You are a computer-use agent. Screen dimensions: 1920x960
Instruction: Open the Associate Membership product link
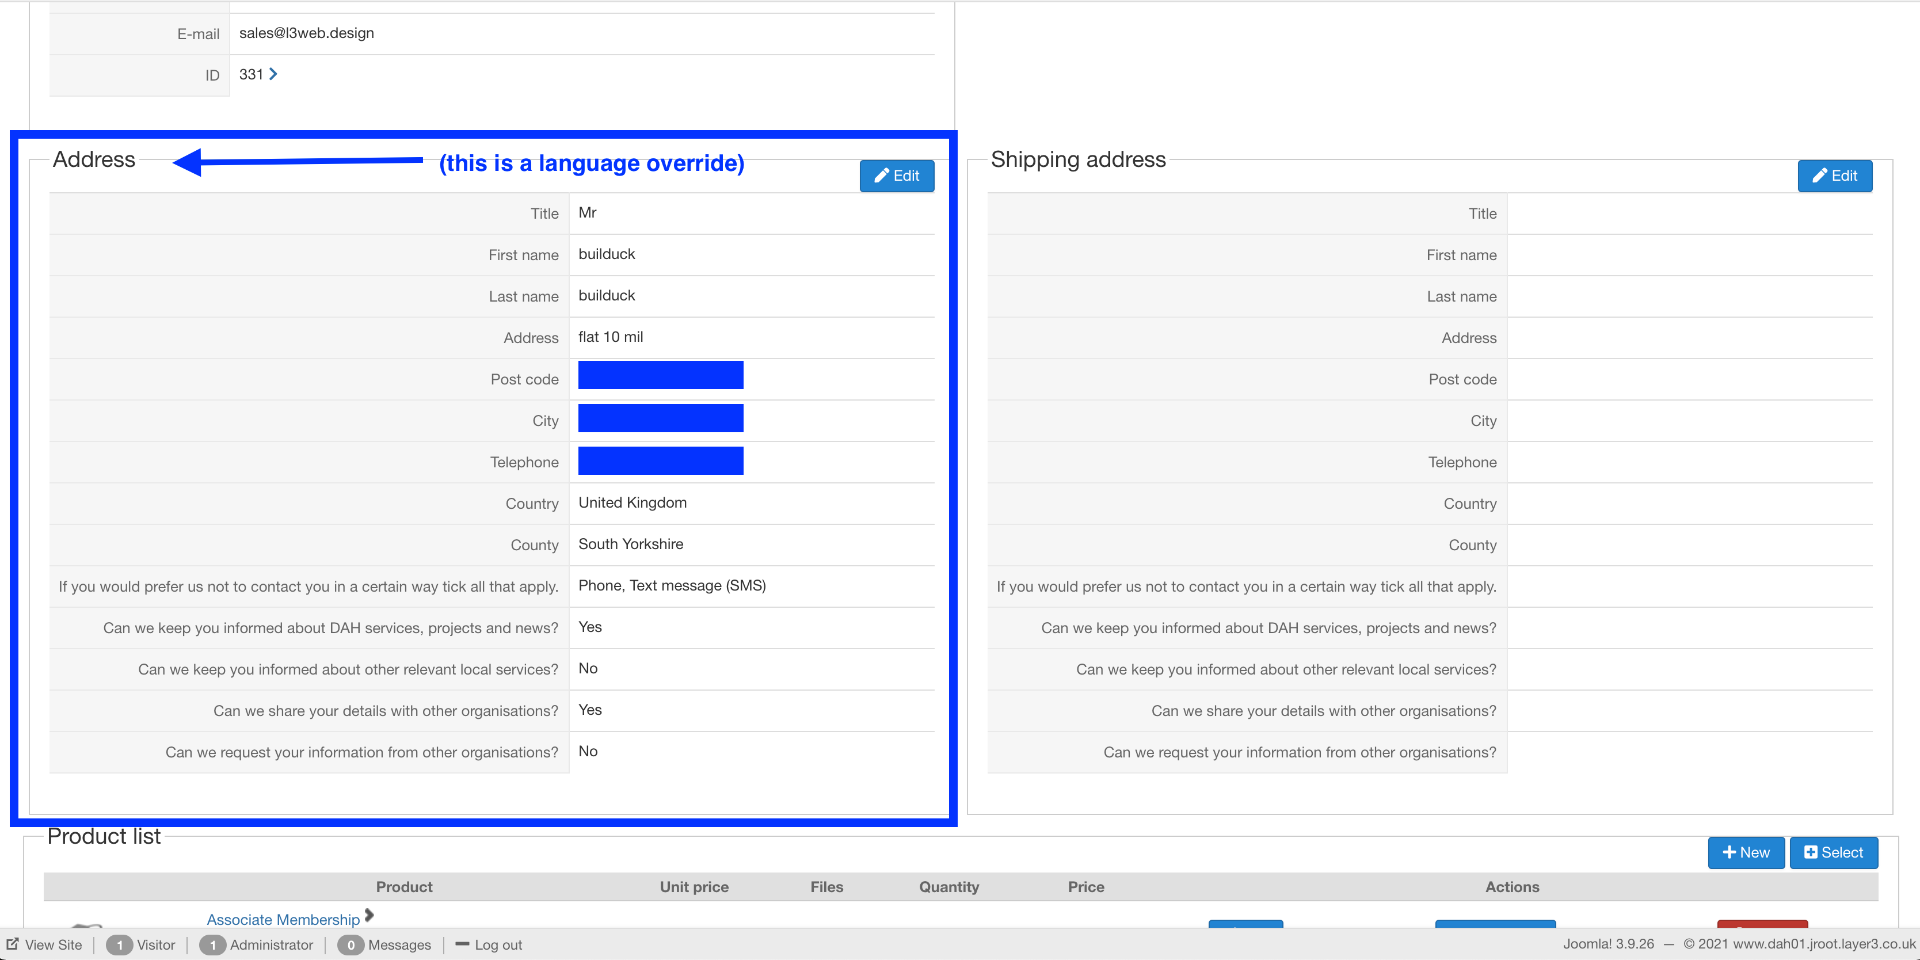[x=283, y=920]
